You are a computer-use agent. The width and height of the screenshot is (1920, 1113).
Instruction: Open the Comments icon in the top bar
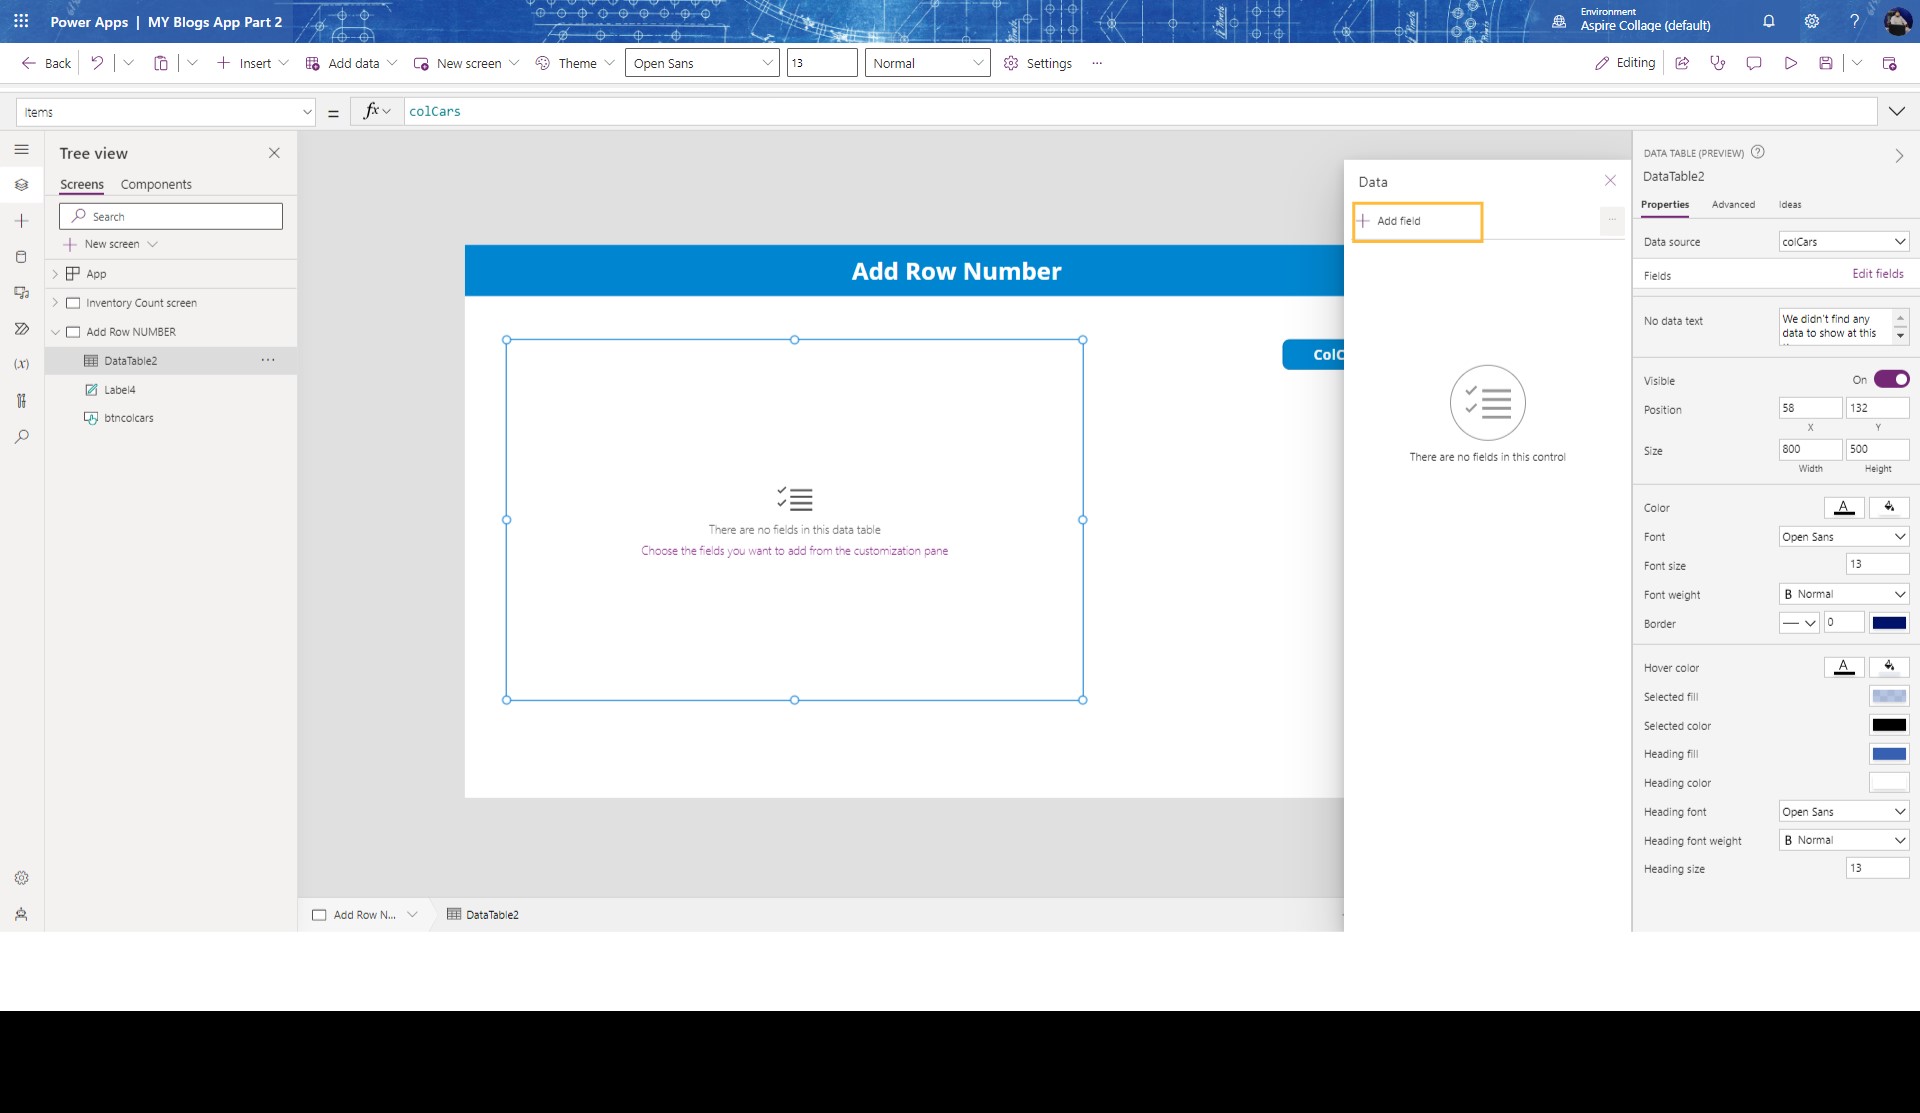[1754, 62]
